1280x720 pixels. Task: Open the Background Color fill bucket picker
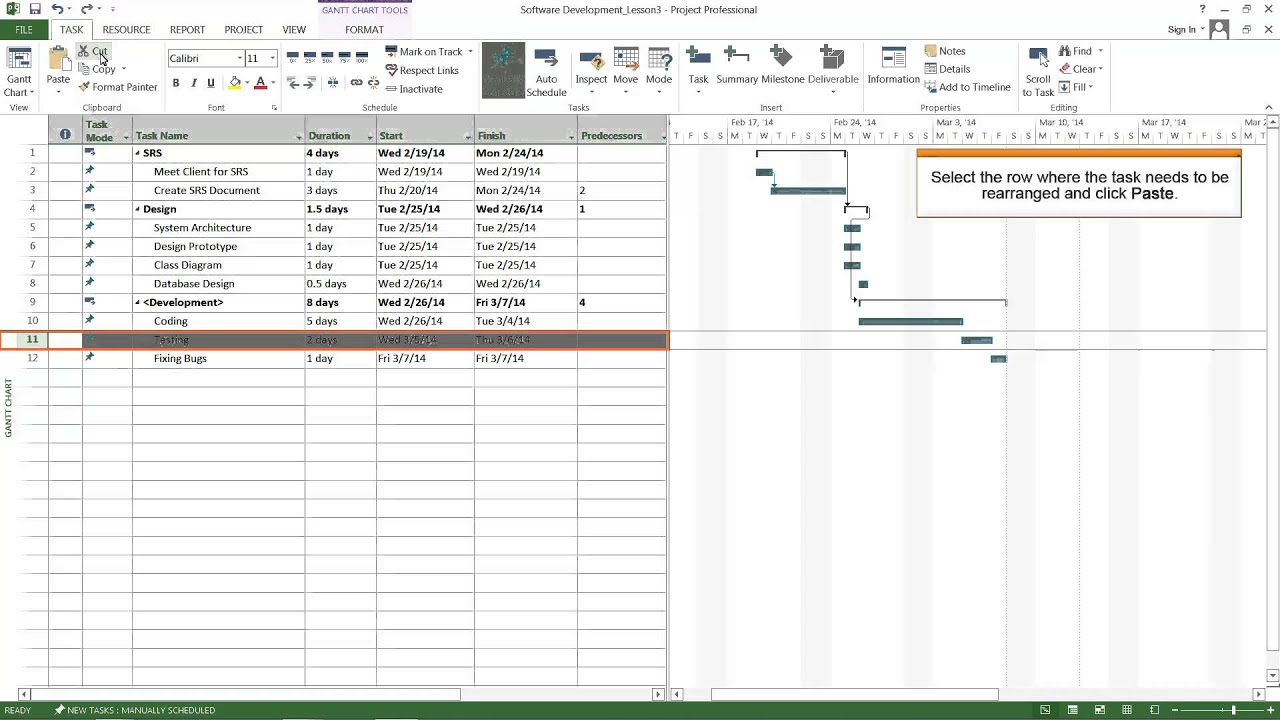pyautogui.click(x=235, y=83)
